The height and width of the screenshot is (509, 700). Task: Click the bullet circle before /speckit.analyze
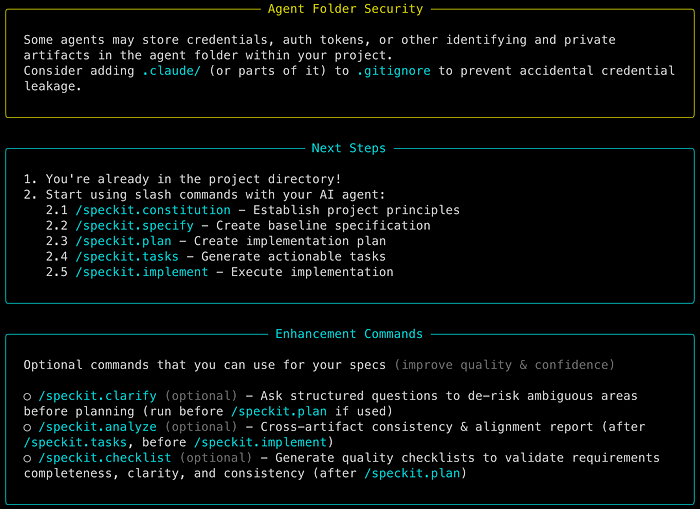coord(27,427)
